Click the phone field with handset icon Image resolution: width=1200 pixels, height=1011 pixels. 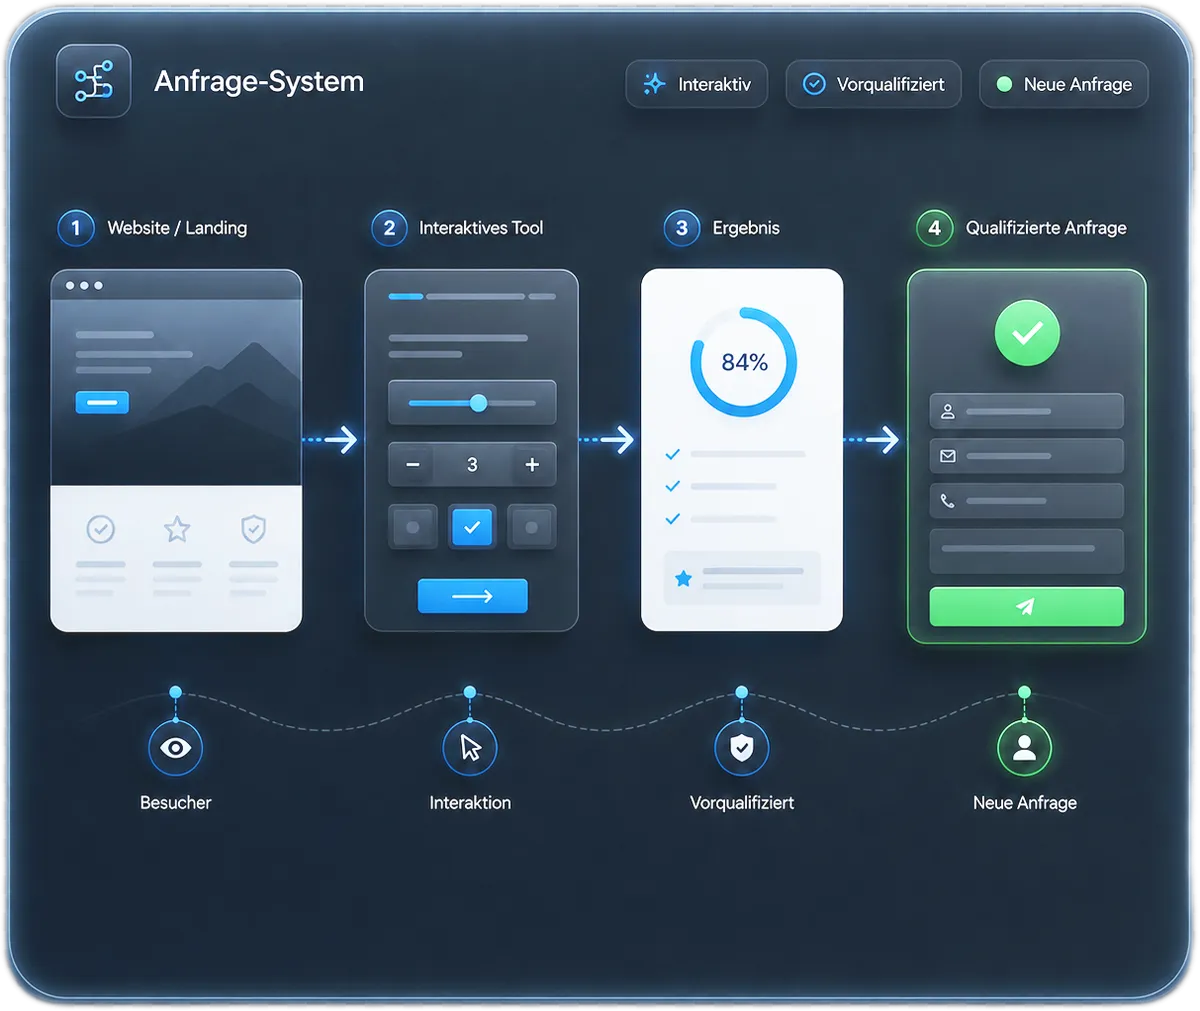coord(1026,501)
